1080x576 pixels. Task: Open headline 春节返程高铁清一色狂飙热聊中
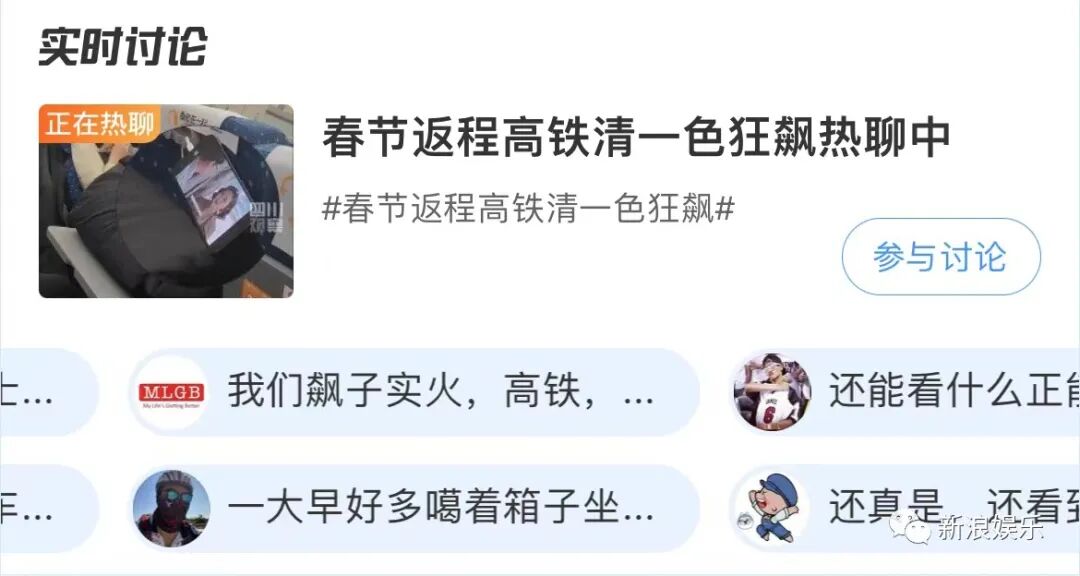point(636,138)
